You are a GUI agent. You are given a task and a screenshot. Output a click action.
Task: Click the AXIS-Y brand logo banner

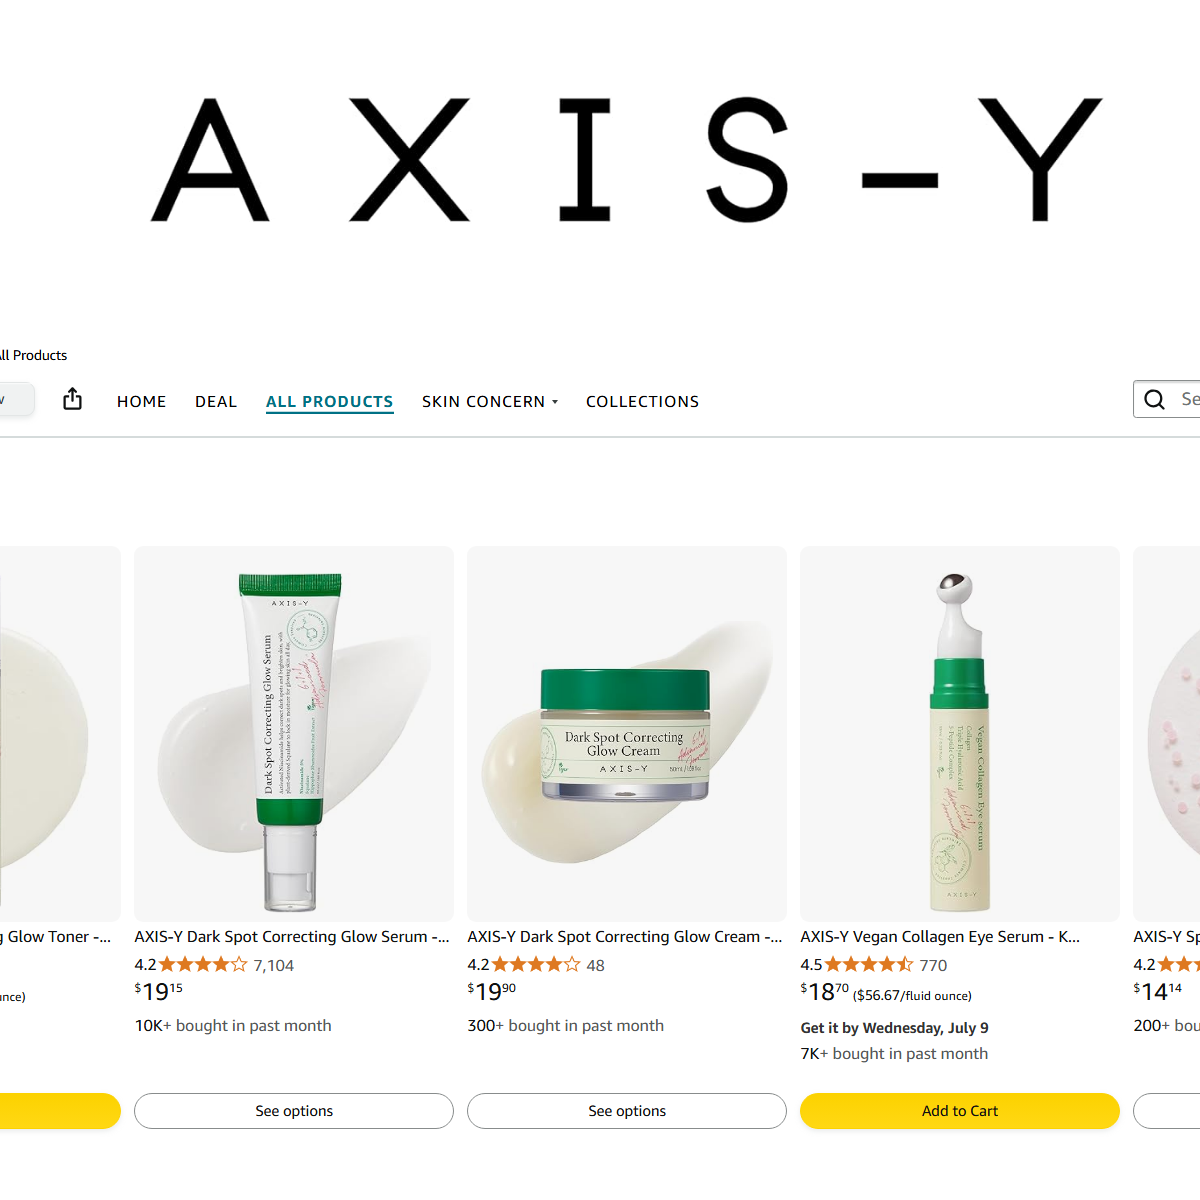(x=626, y=159)
